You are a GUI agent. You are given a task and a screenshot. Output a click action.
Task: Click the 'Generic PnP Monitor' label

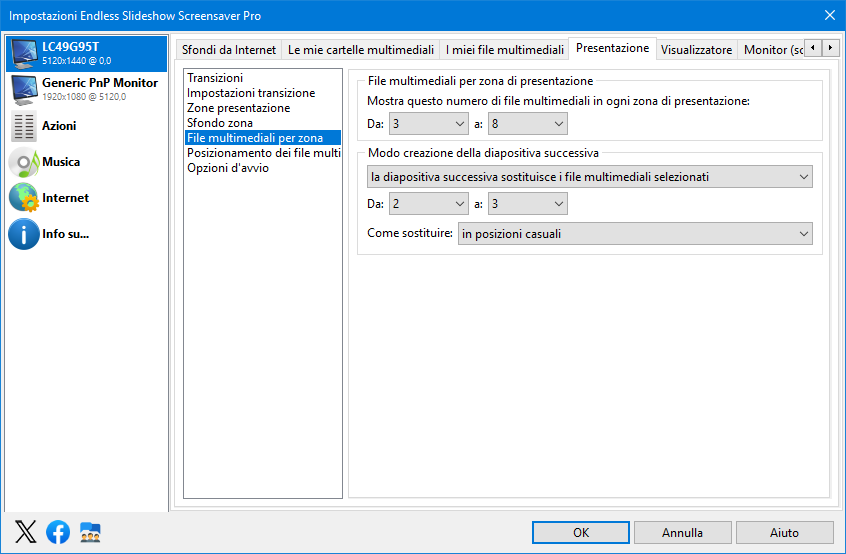coord(100,83)
